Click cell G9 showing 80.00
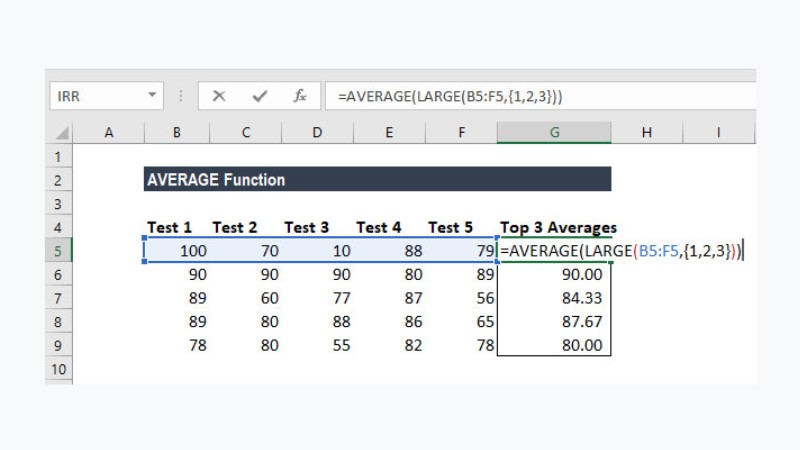Viewport: 800px width, 450px height. tap(554, 345)
